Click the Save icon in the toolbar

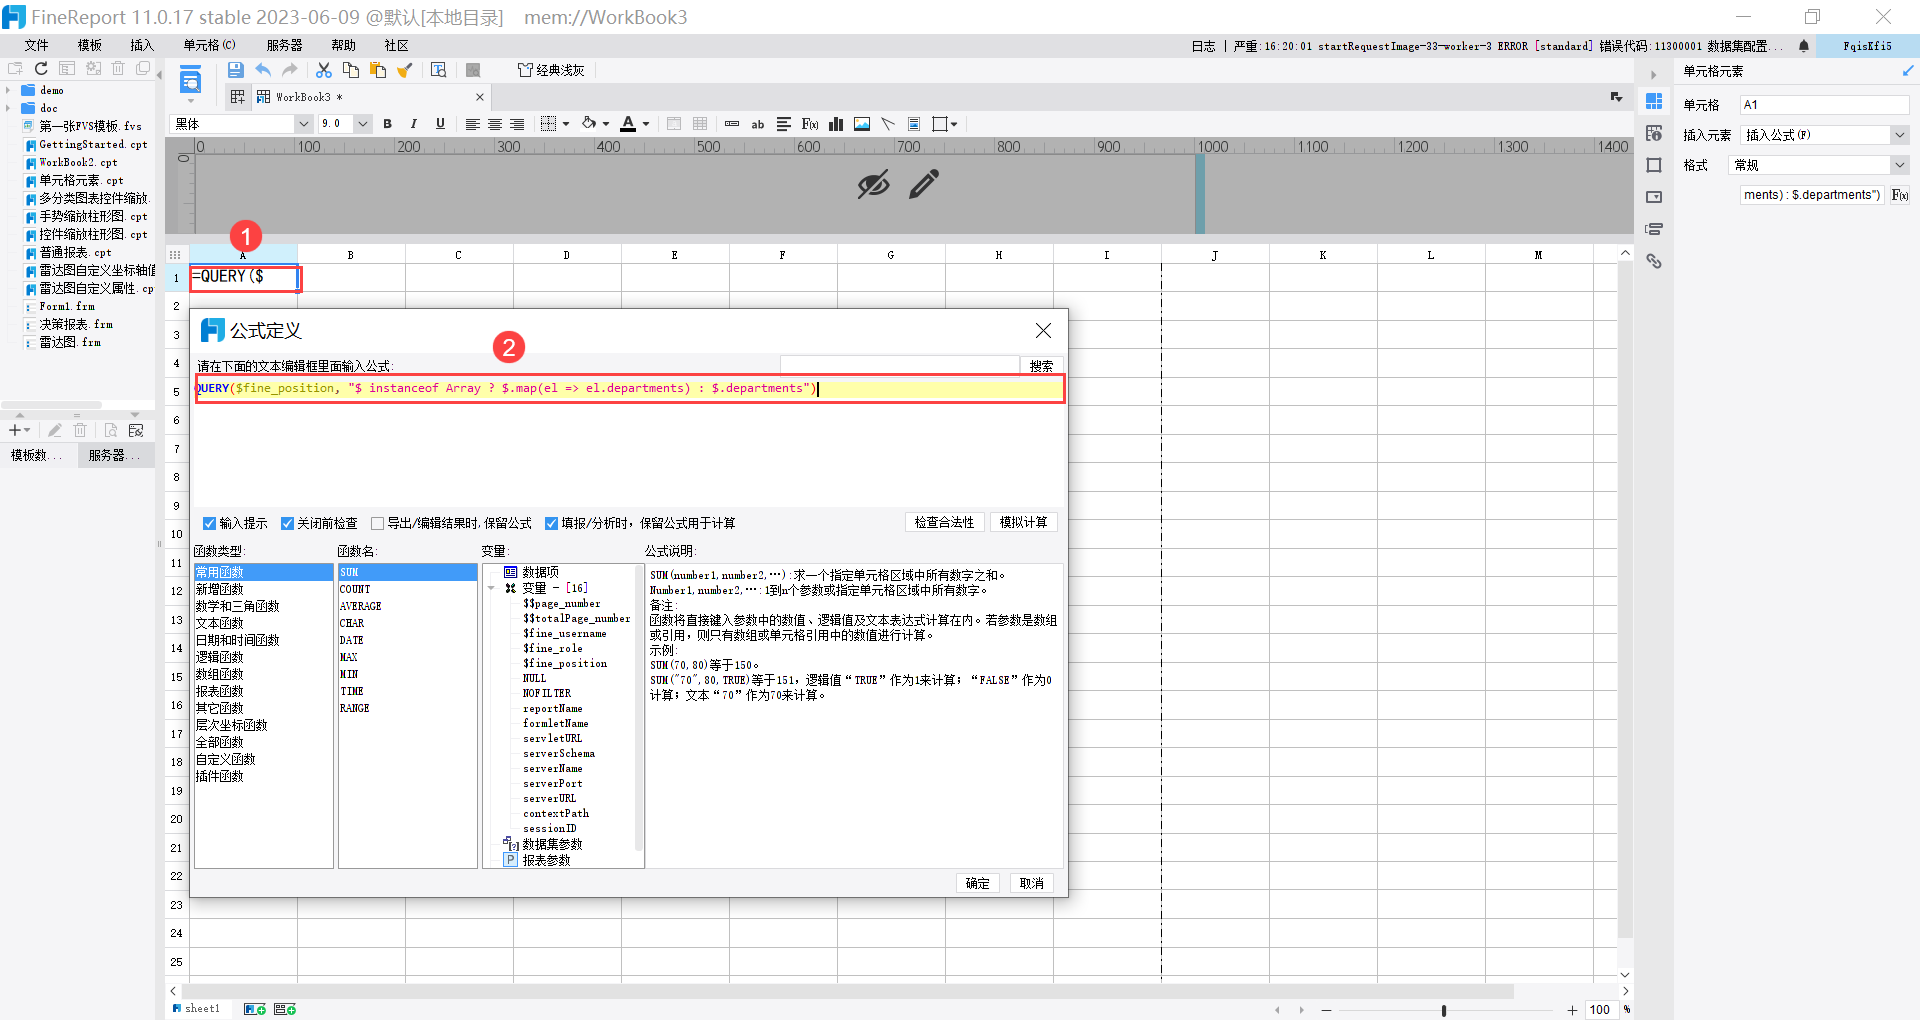[236, 70]
